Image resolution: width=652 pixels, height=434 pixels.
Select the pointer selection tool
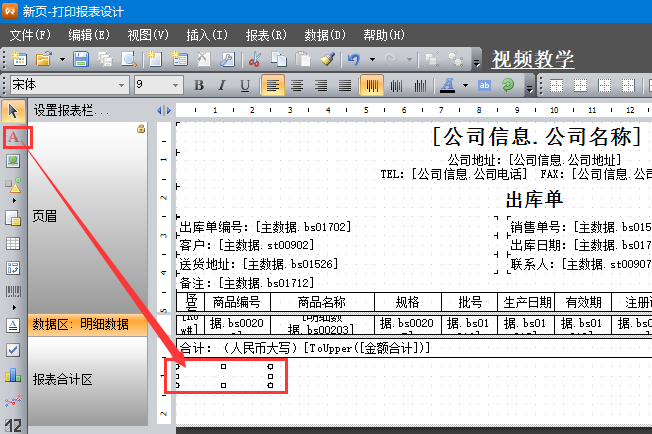coord(14,110)
